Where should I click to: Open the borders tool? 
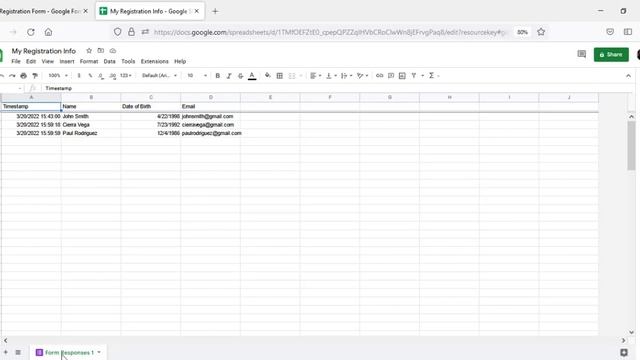[280, 76]
